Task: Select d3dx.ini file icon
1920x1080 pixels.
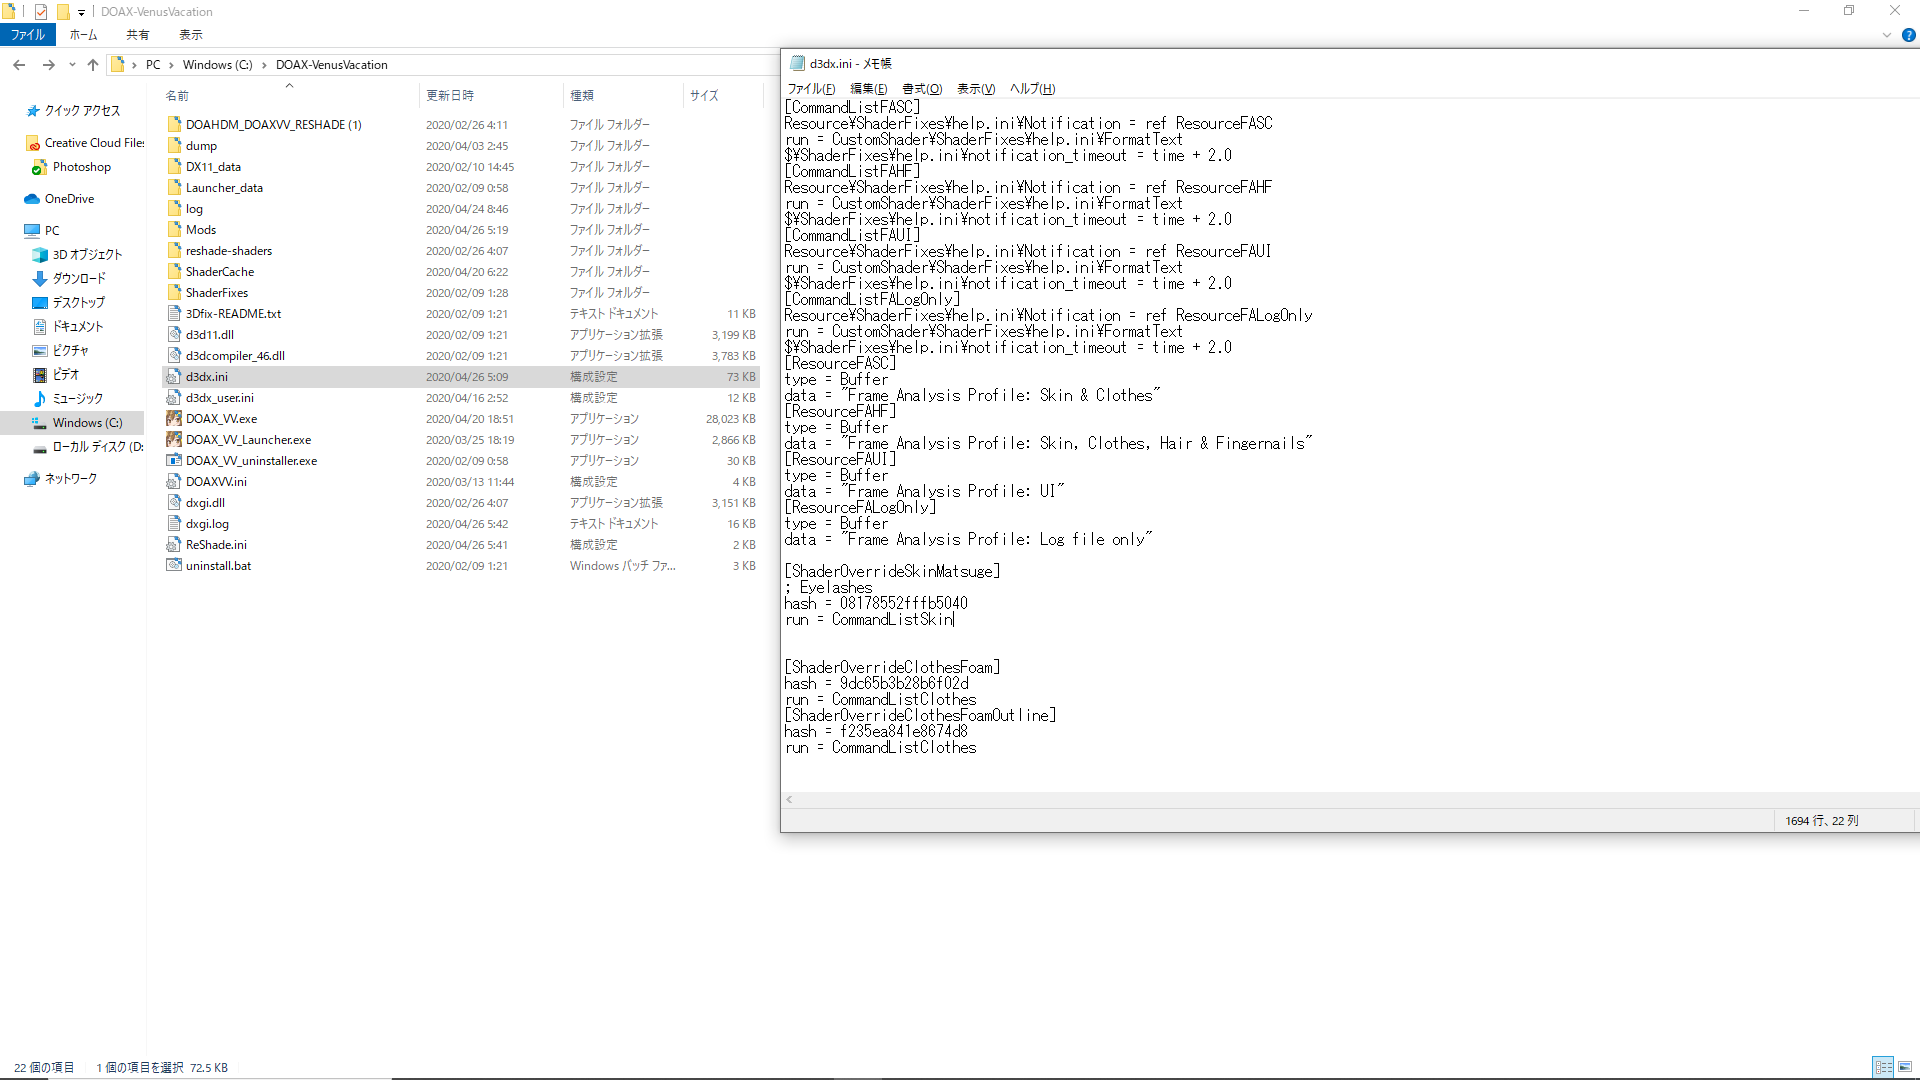Action: 174,377
